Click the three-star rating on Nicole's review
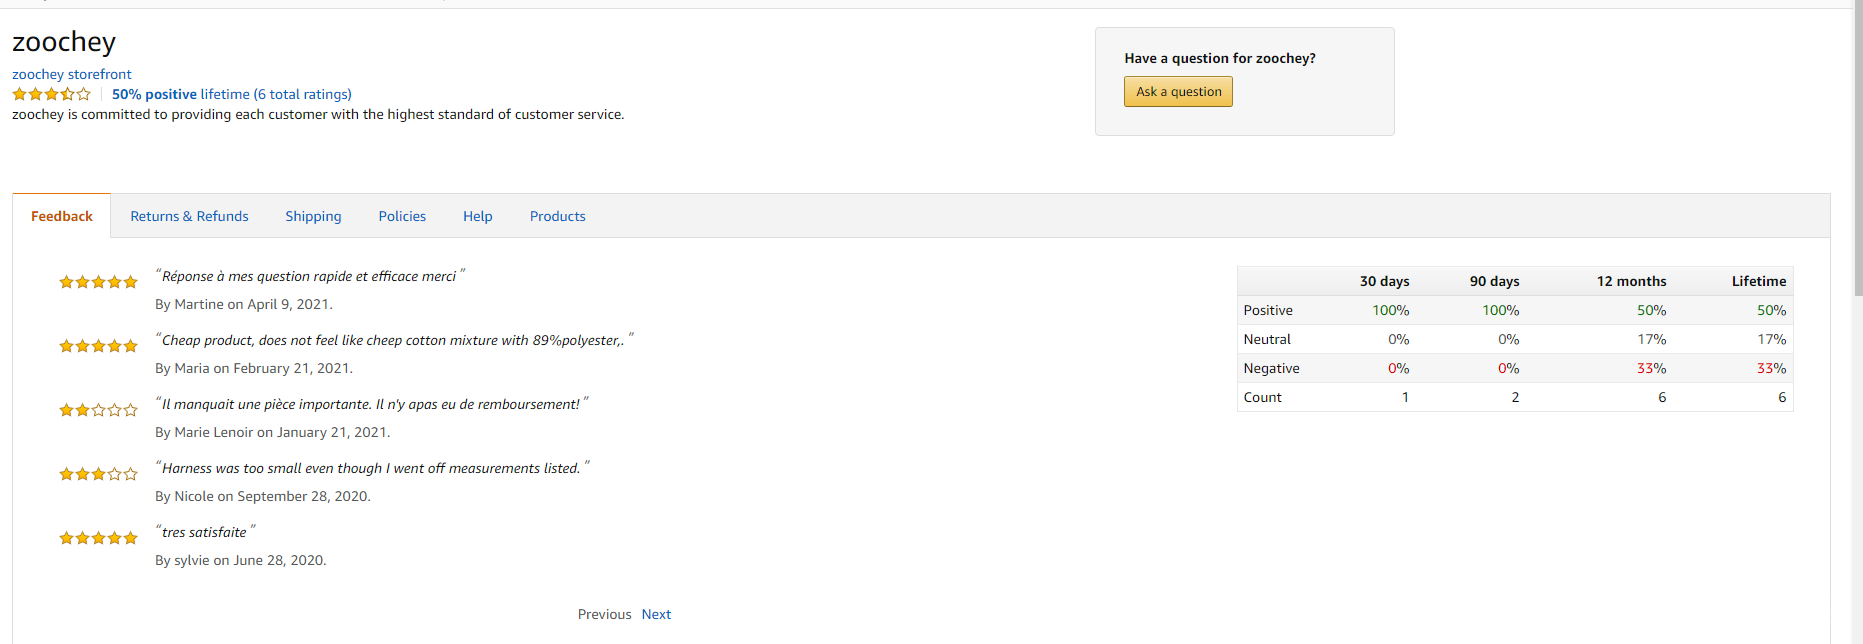The image size is (1863, 644). point(98,474)
